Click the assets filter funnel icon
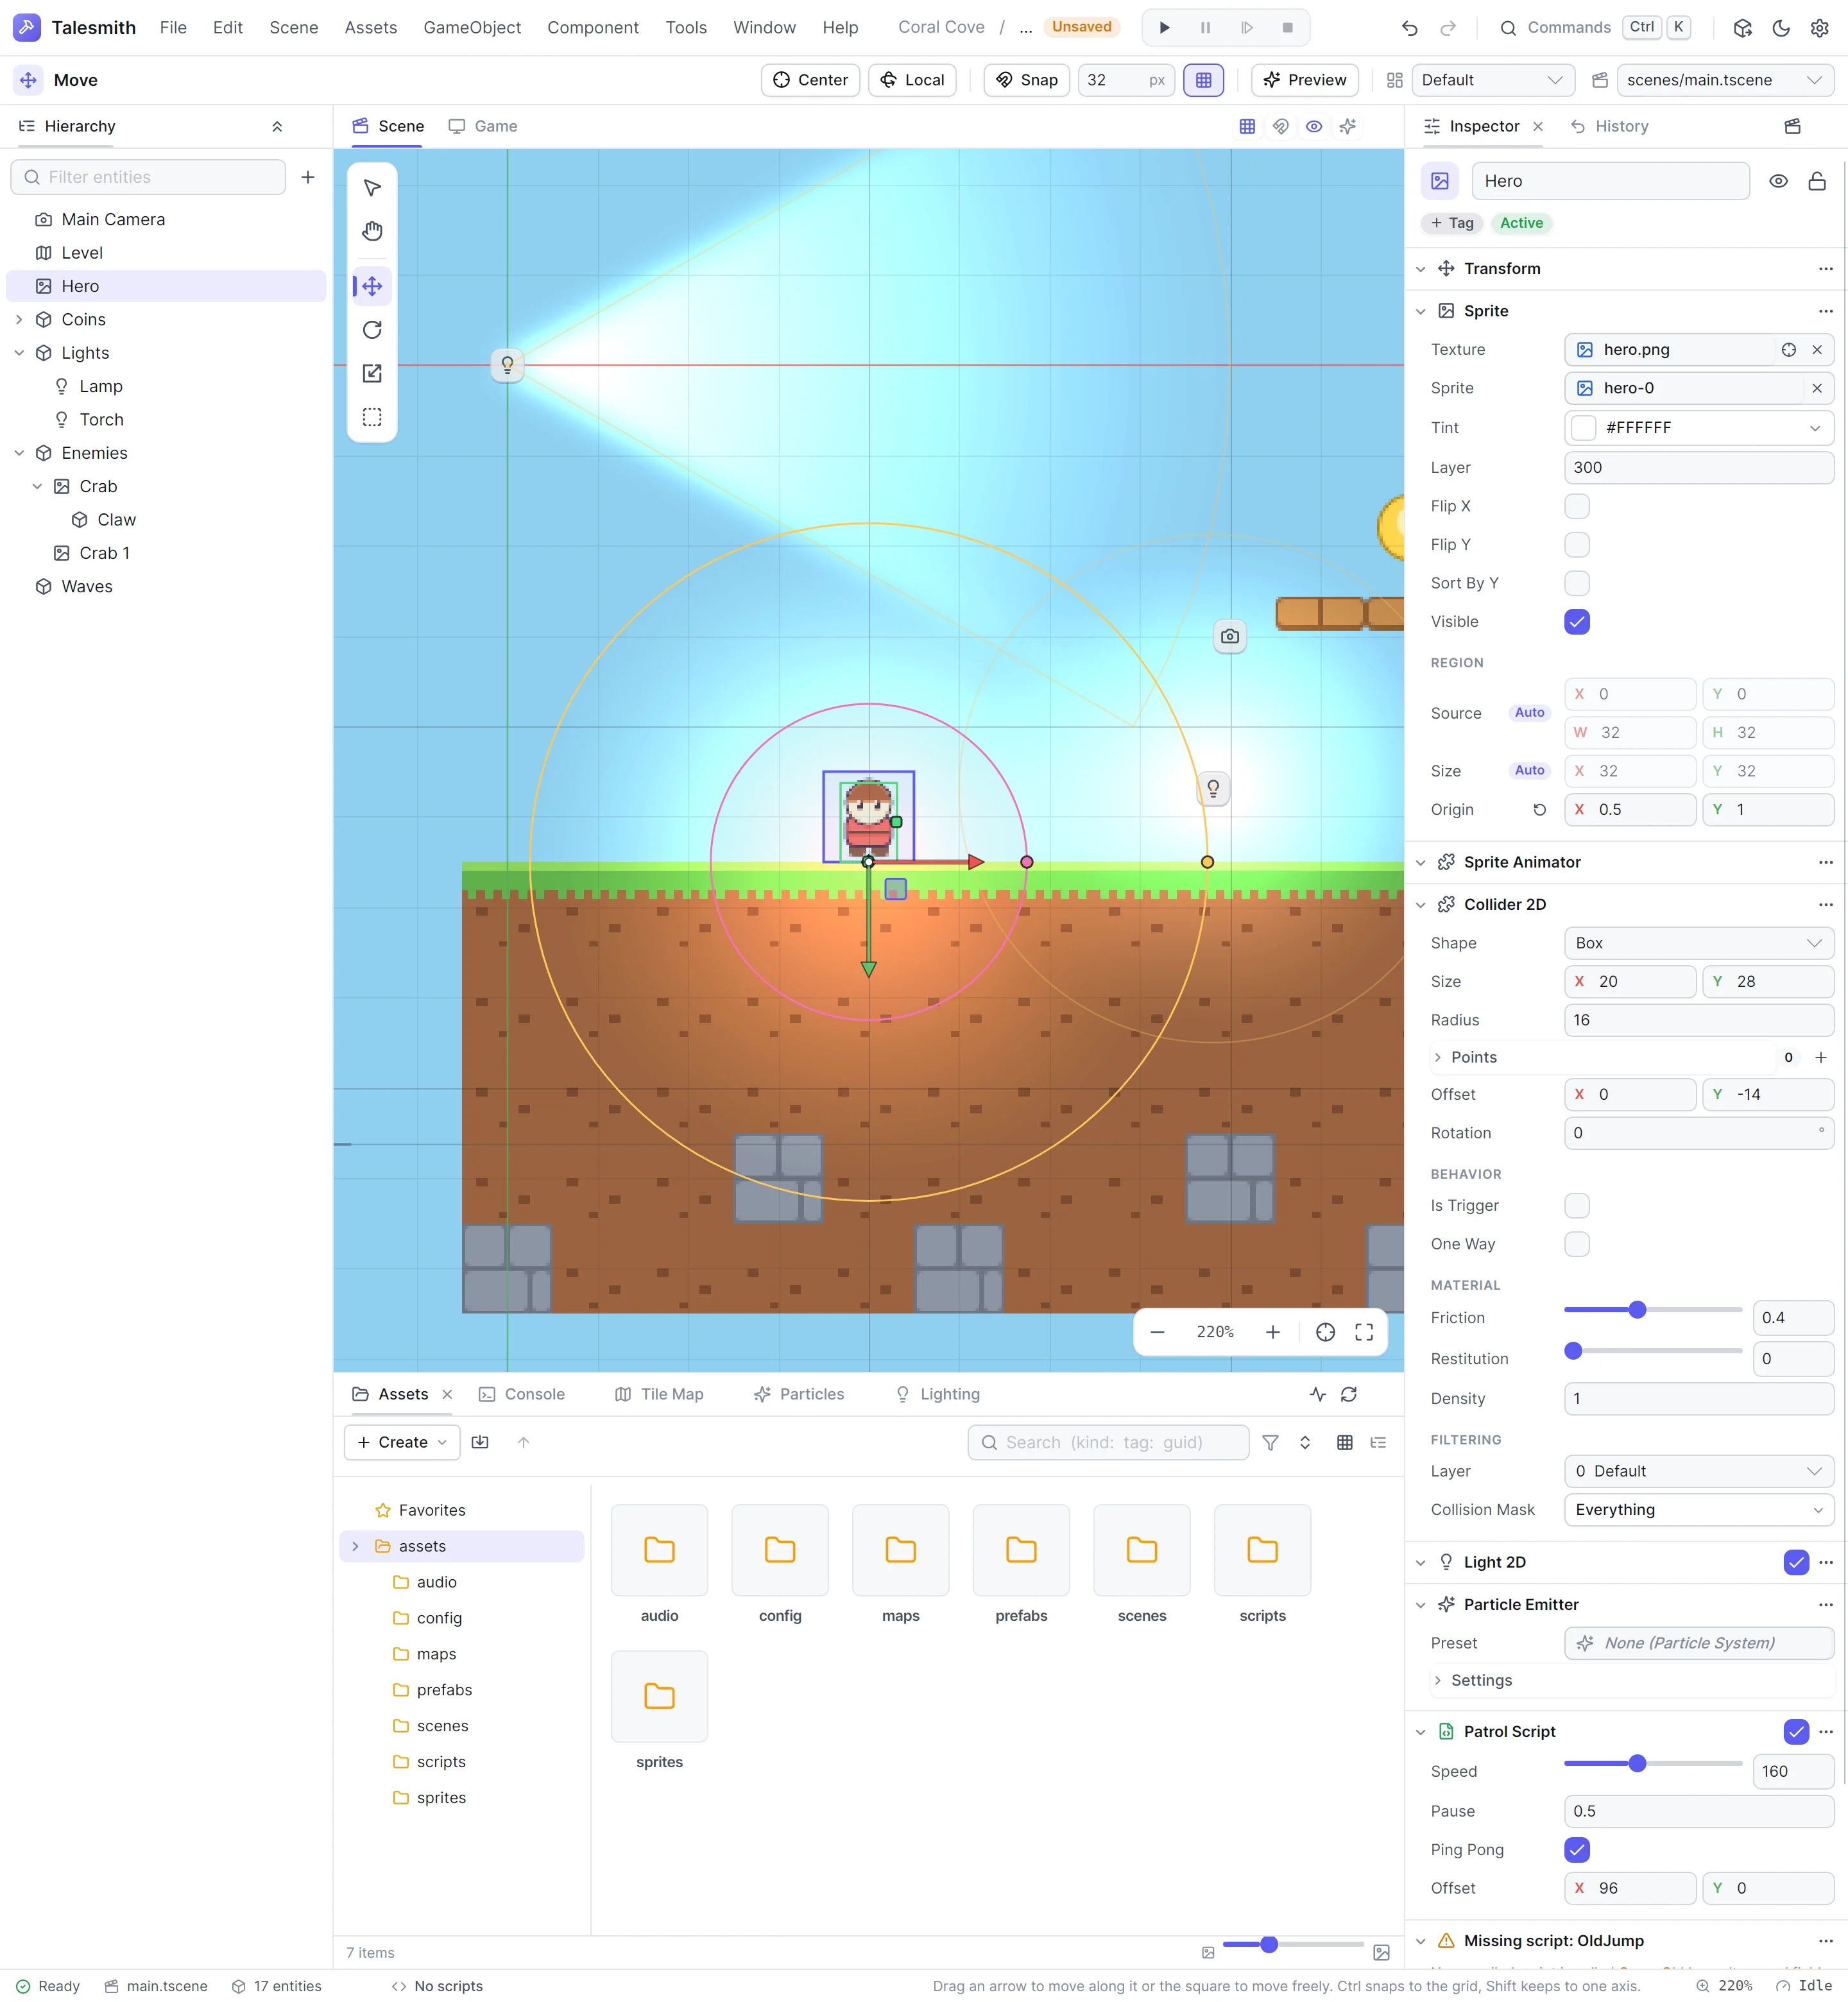The image size is (1848, 2002). 1270,1442
